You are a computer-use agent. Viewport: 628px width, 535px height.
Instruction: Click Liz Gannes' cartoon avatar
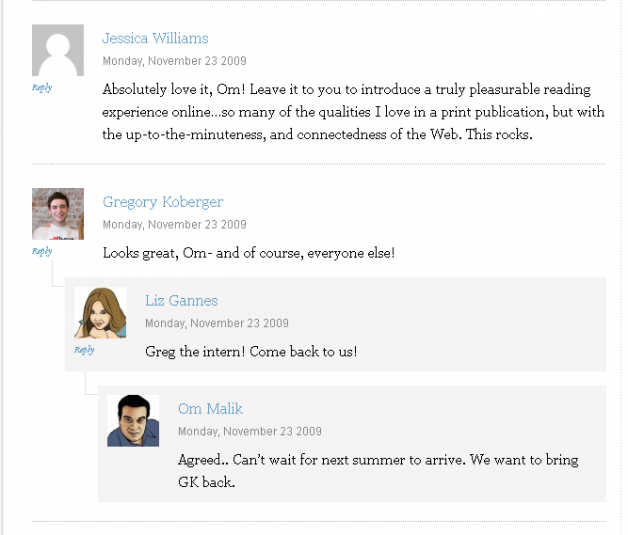pyautogui.click(x=100, y=313)
